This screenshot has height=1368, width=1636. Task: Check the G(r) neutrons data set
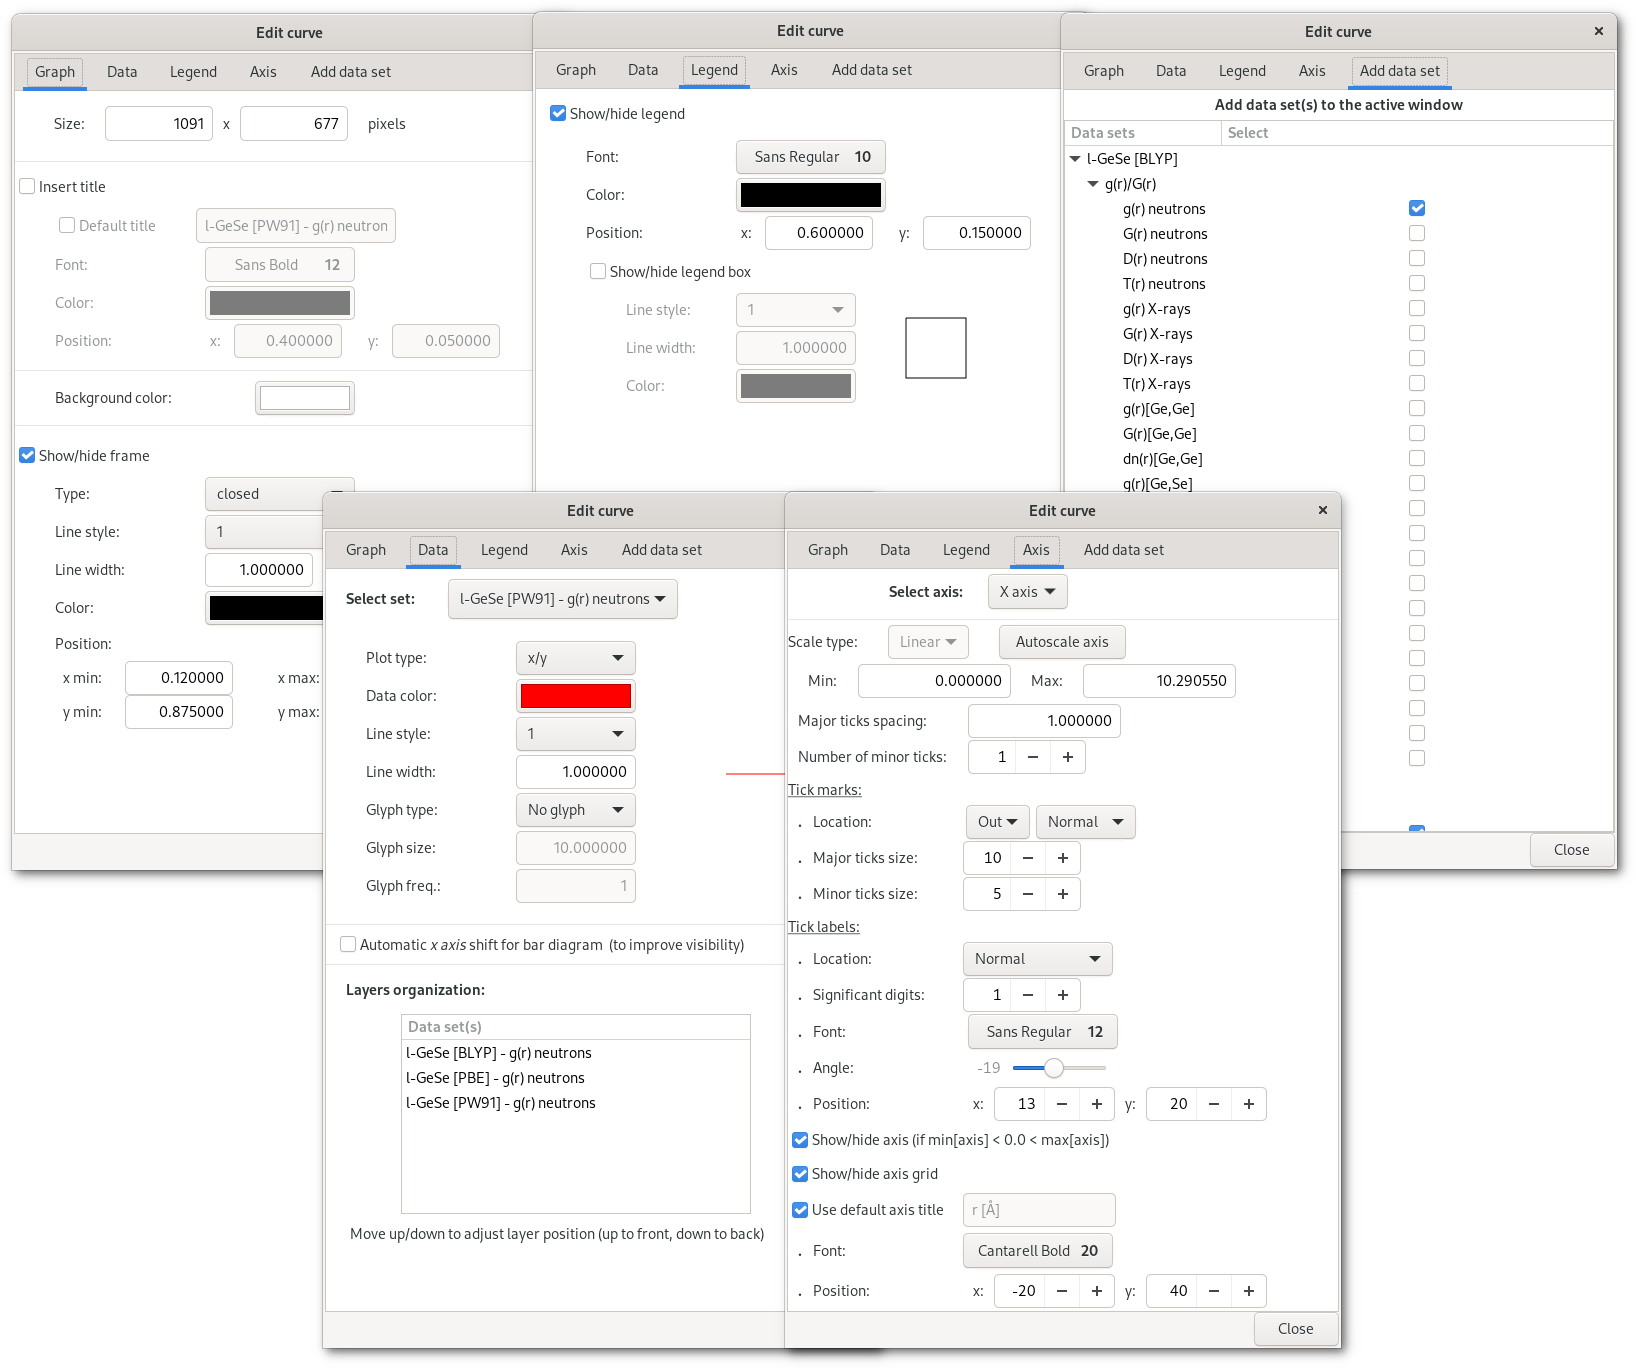(1416, 233)
